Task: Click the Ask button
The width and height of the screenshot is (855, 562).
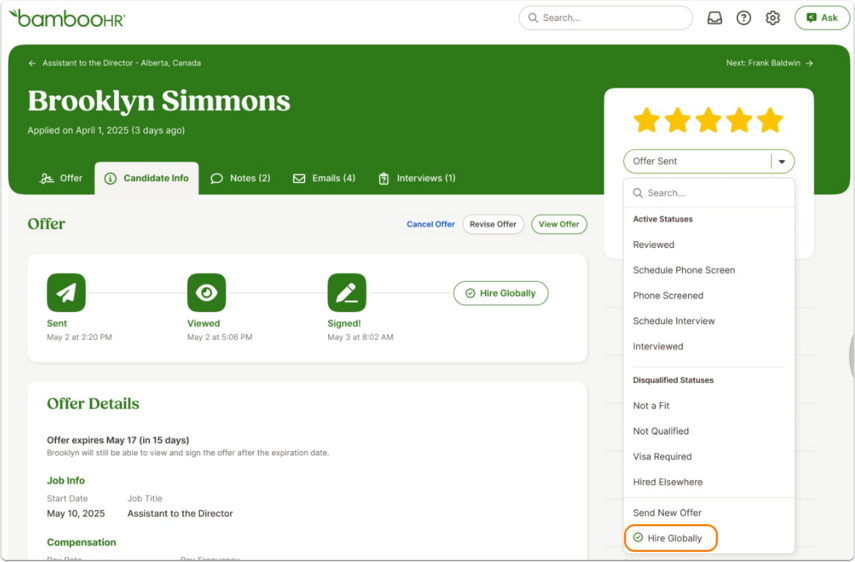Action: [x=822, y=18]
